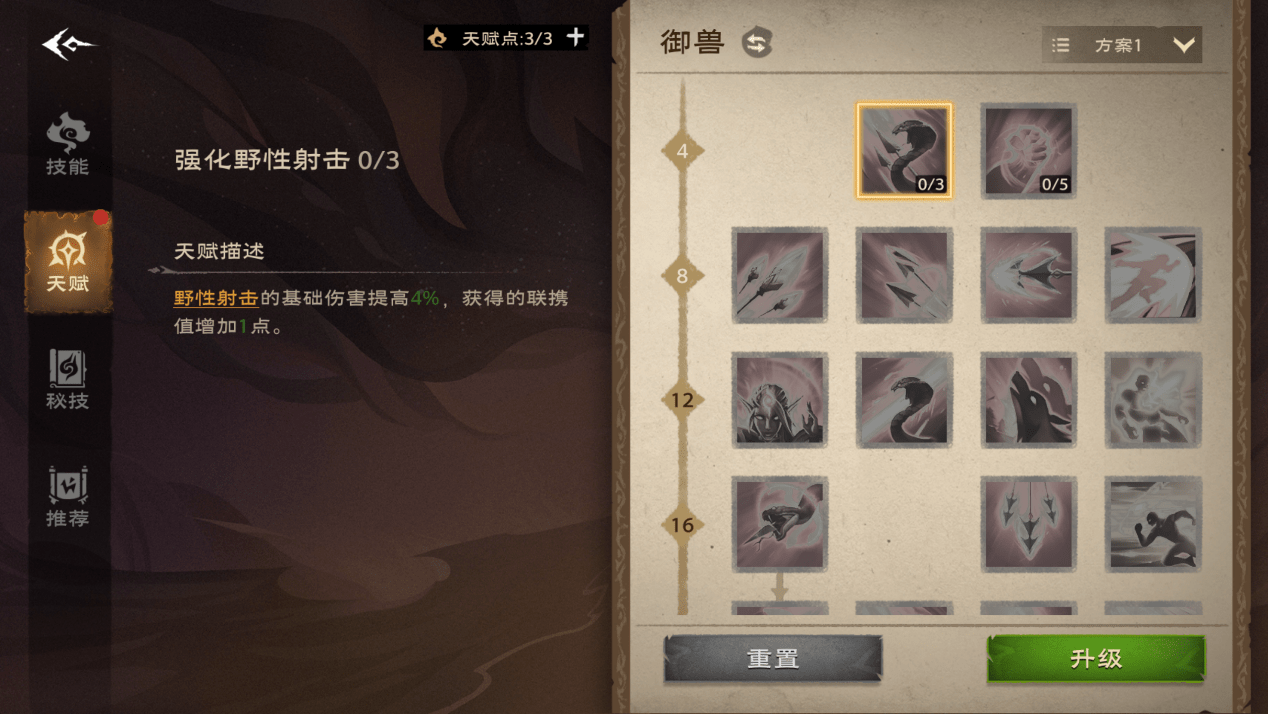Select the snake talent with 0/3 points

[x=904, y=151]
